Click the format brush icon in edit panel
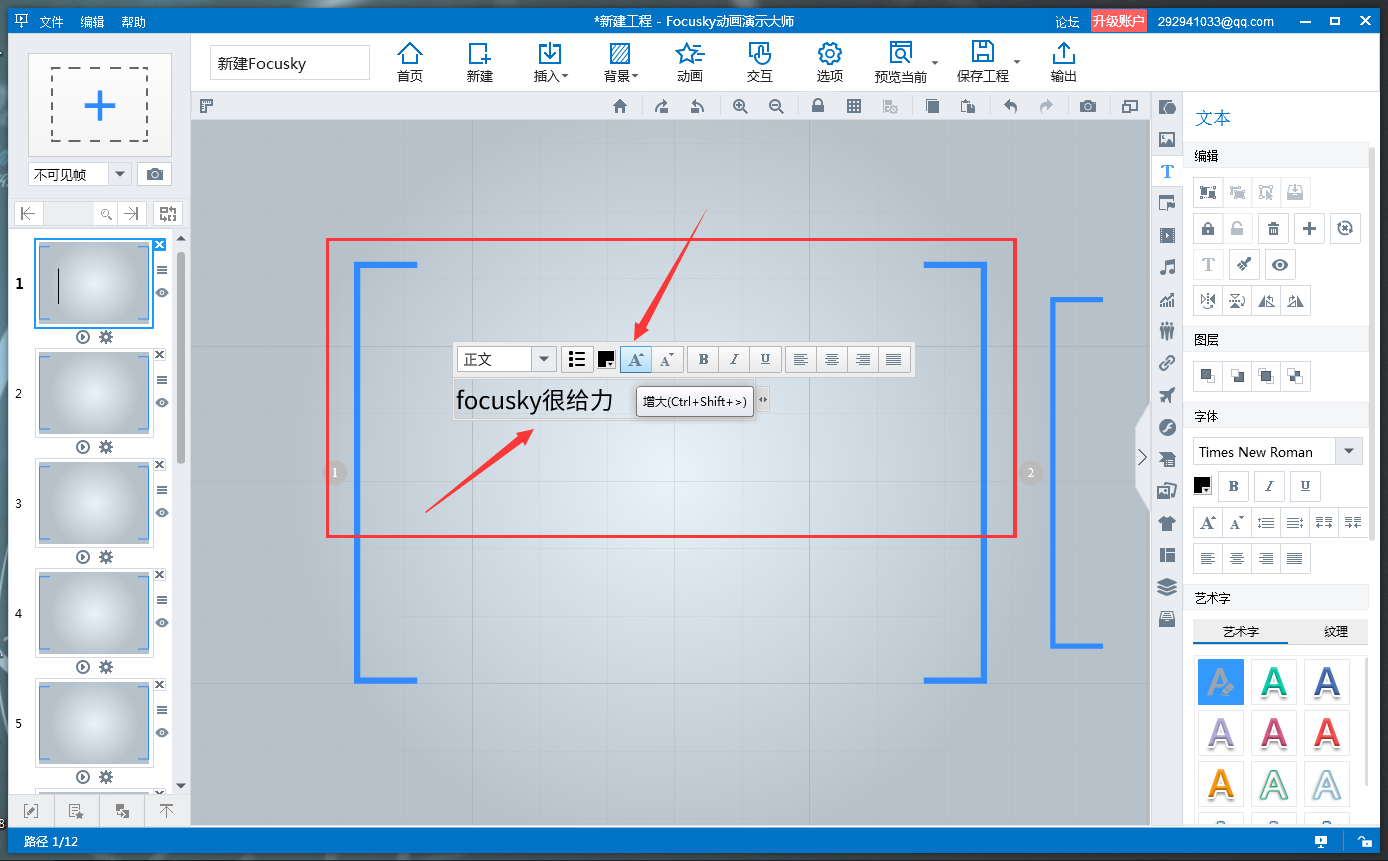1388x861 pixels. [x=1244, y=264]
